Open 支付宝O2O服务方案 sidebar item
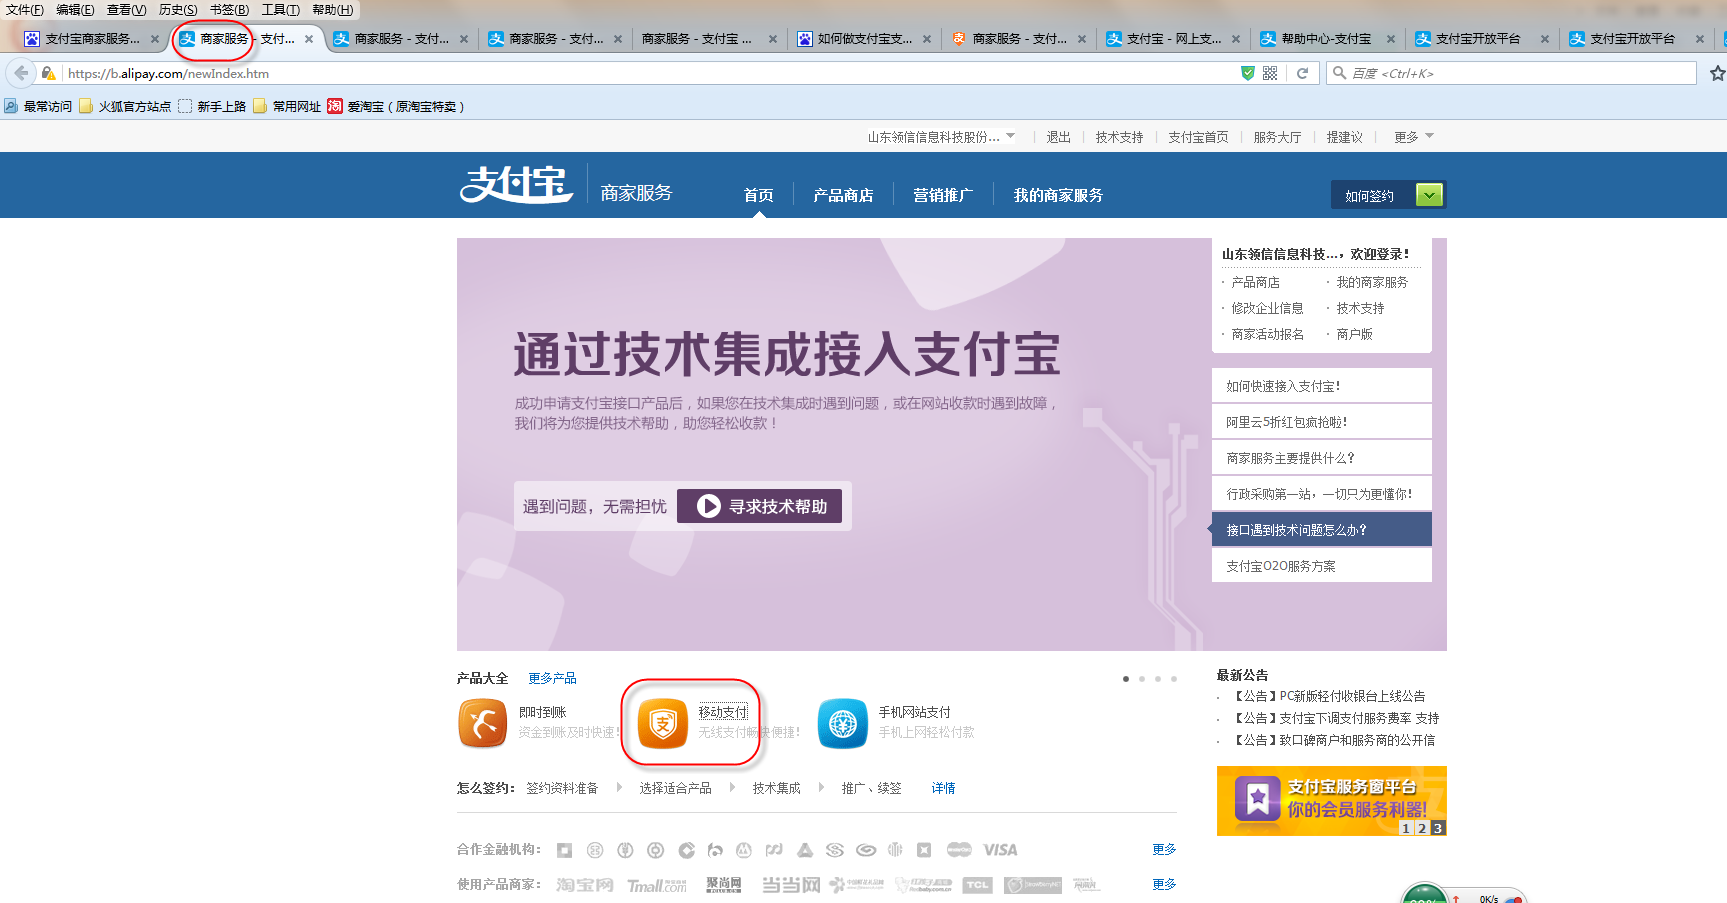Screen dimensions: 1727x903 click(x=1322, y=566)
